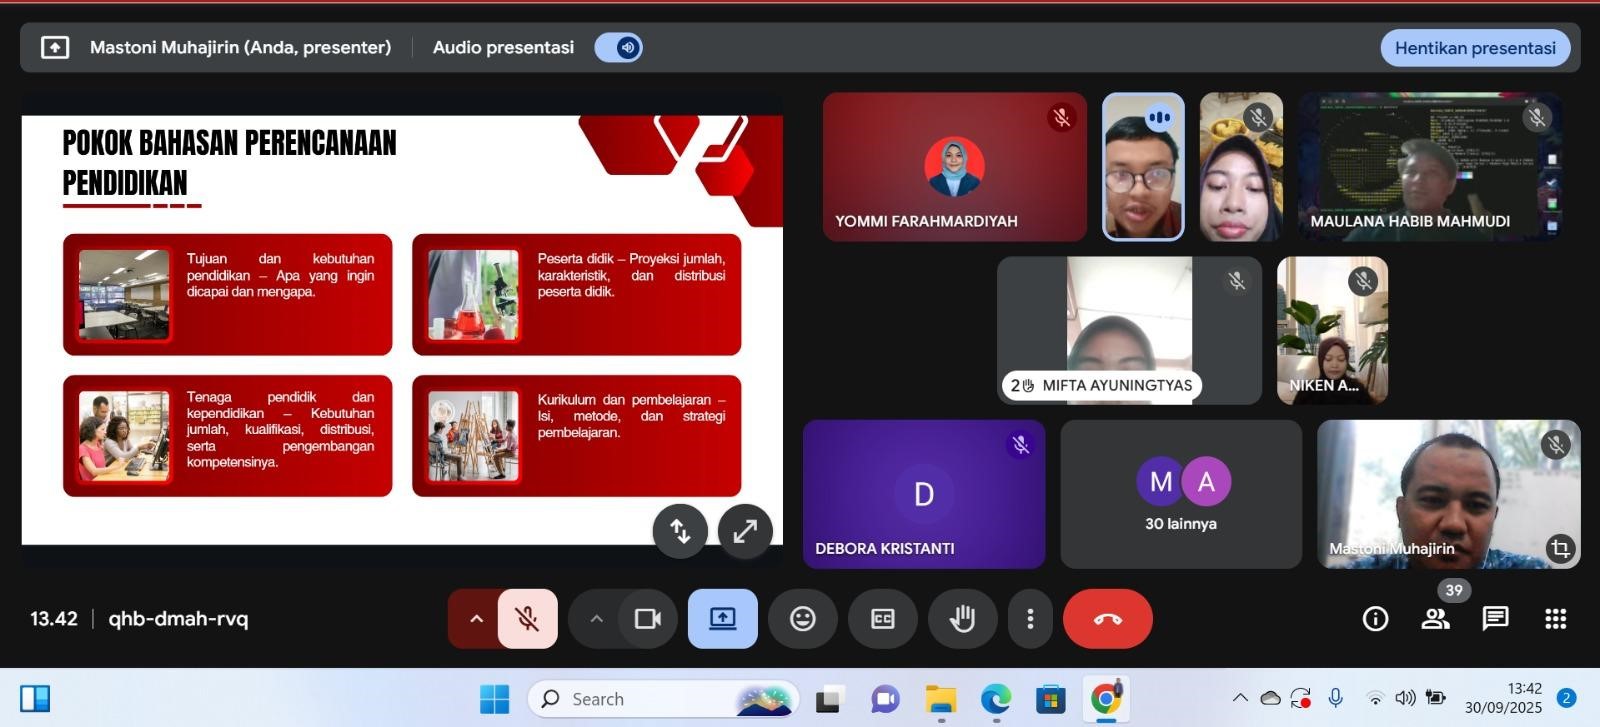Open the 30 lainnya participants tile
The height and width of the screenshot is (727, 1600).
point(1181,495)
